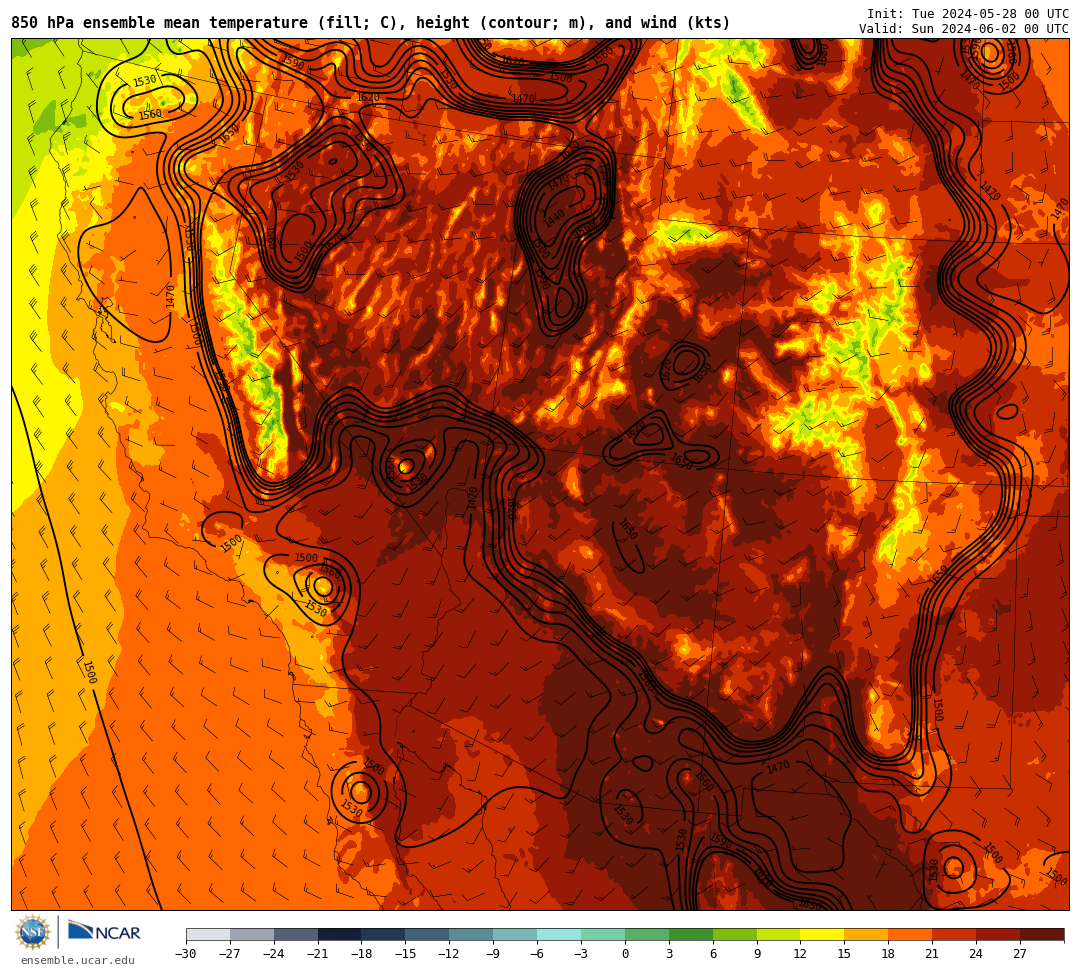Open the ensemble.ucar.edu link text
The image size is (1080, 973).
pos(78,960)
